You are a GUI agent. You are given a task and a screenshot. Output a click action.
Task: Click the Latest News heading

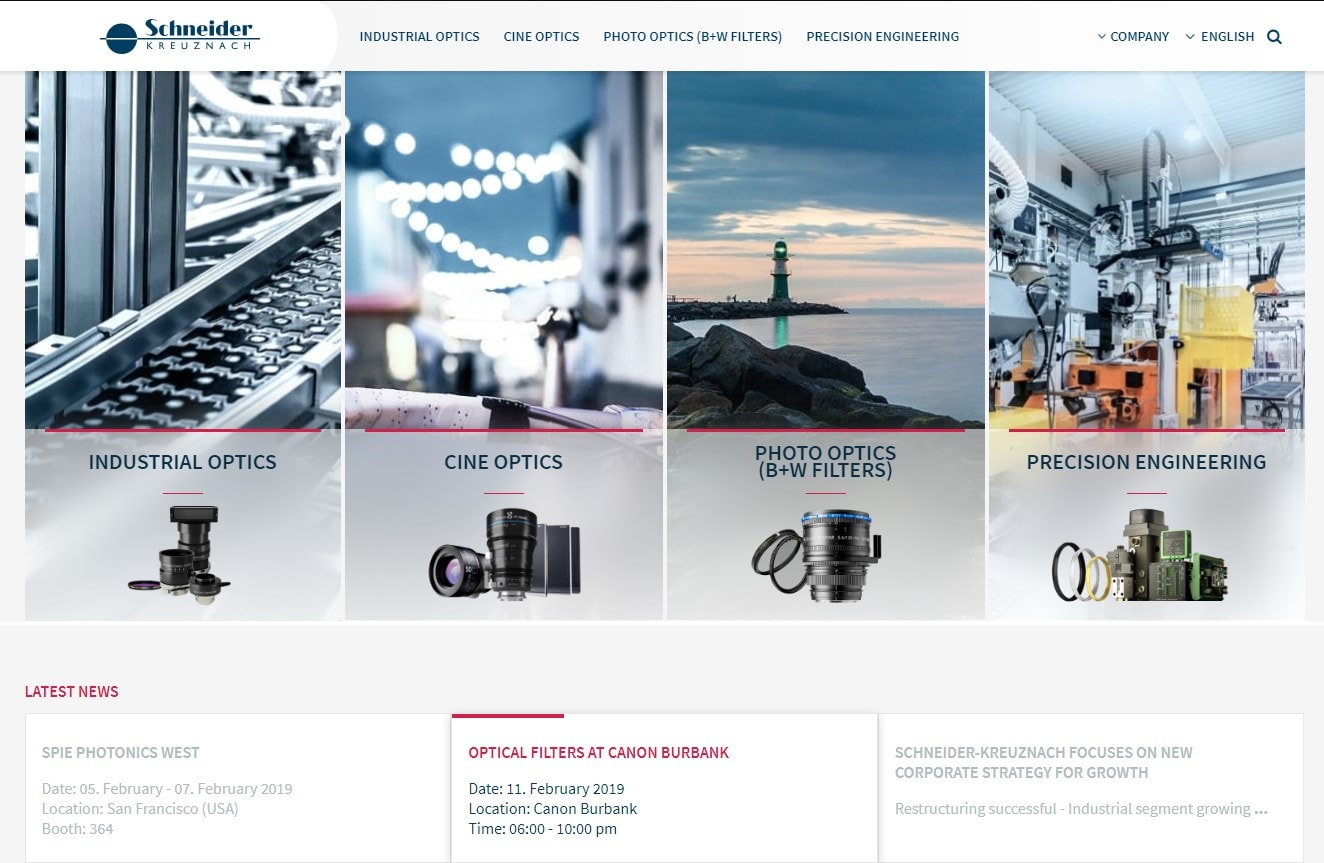72,692
